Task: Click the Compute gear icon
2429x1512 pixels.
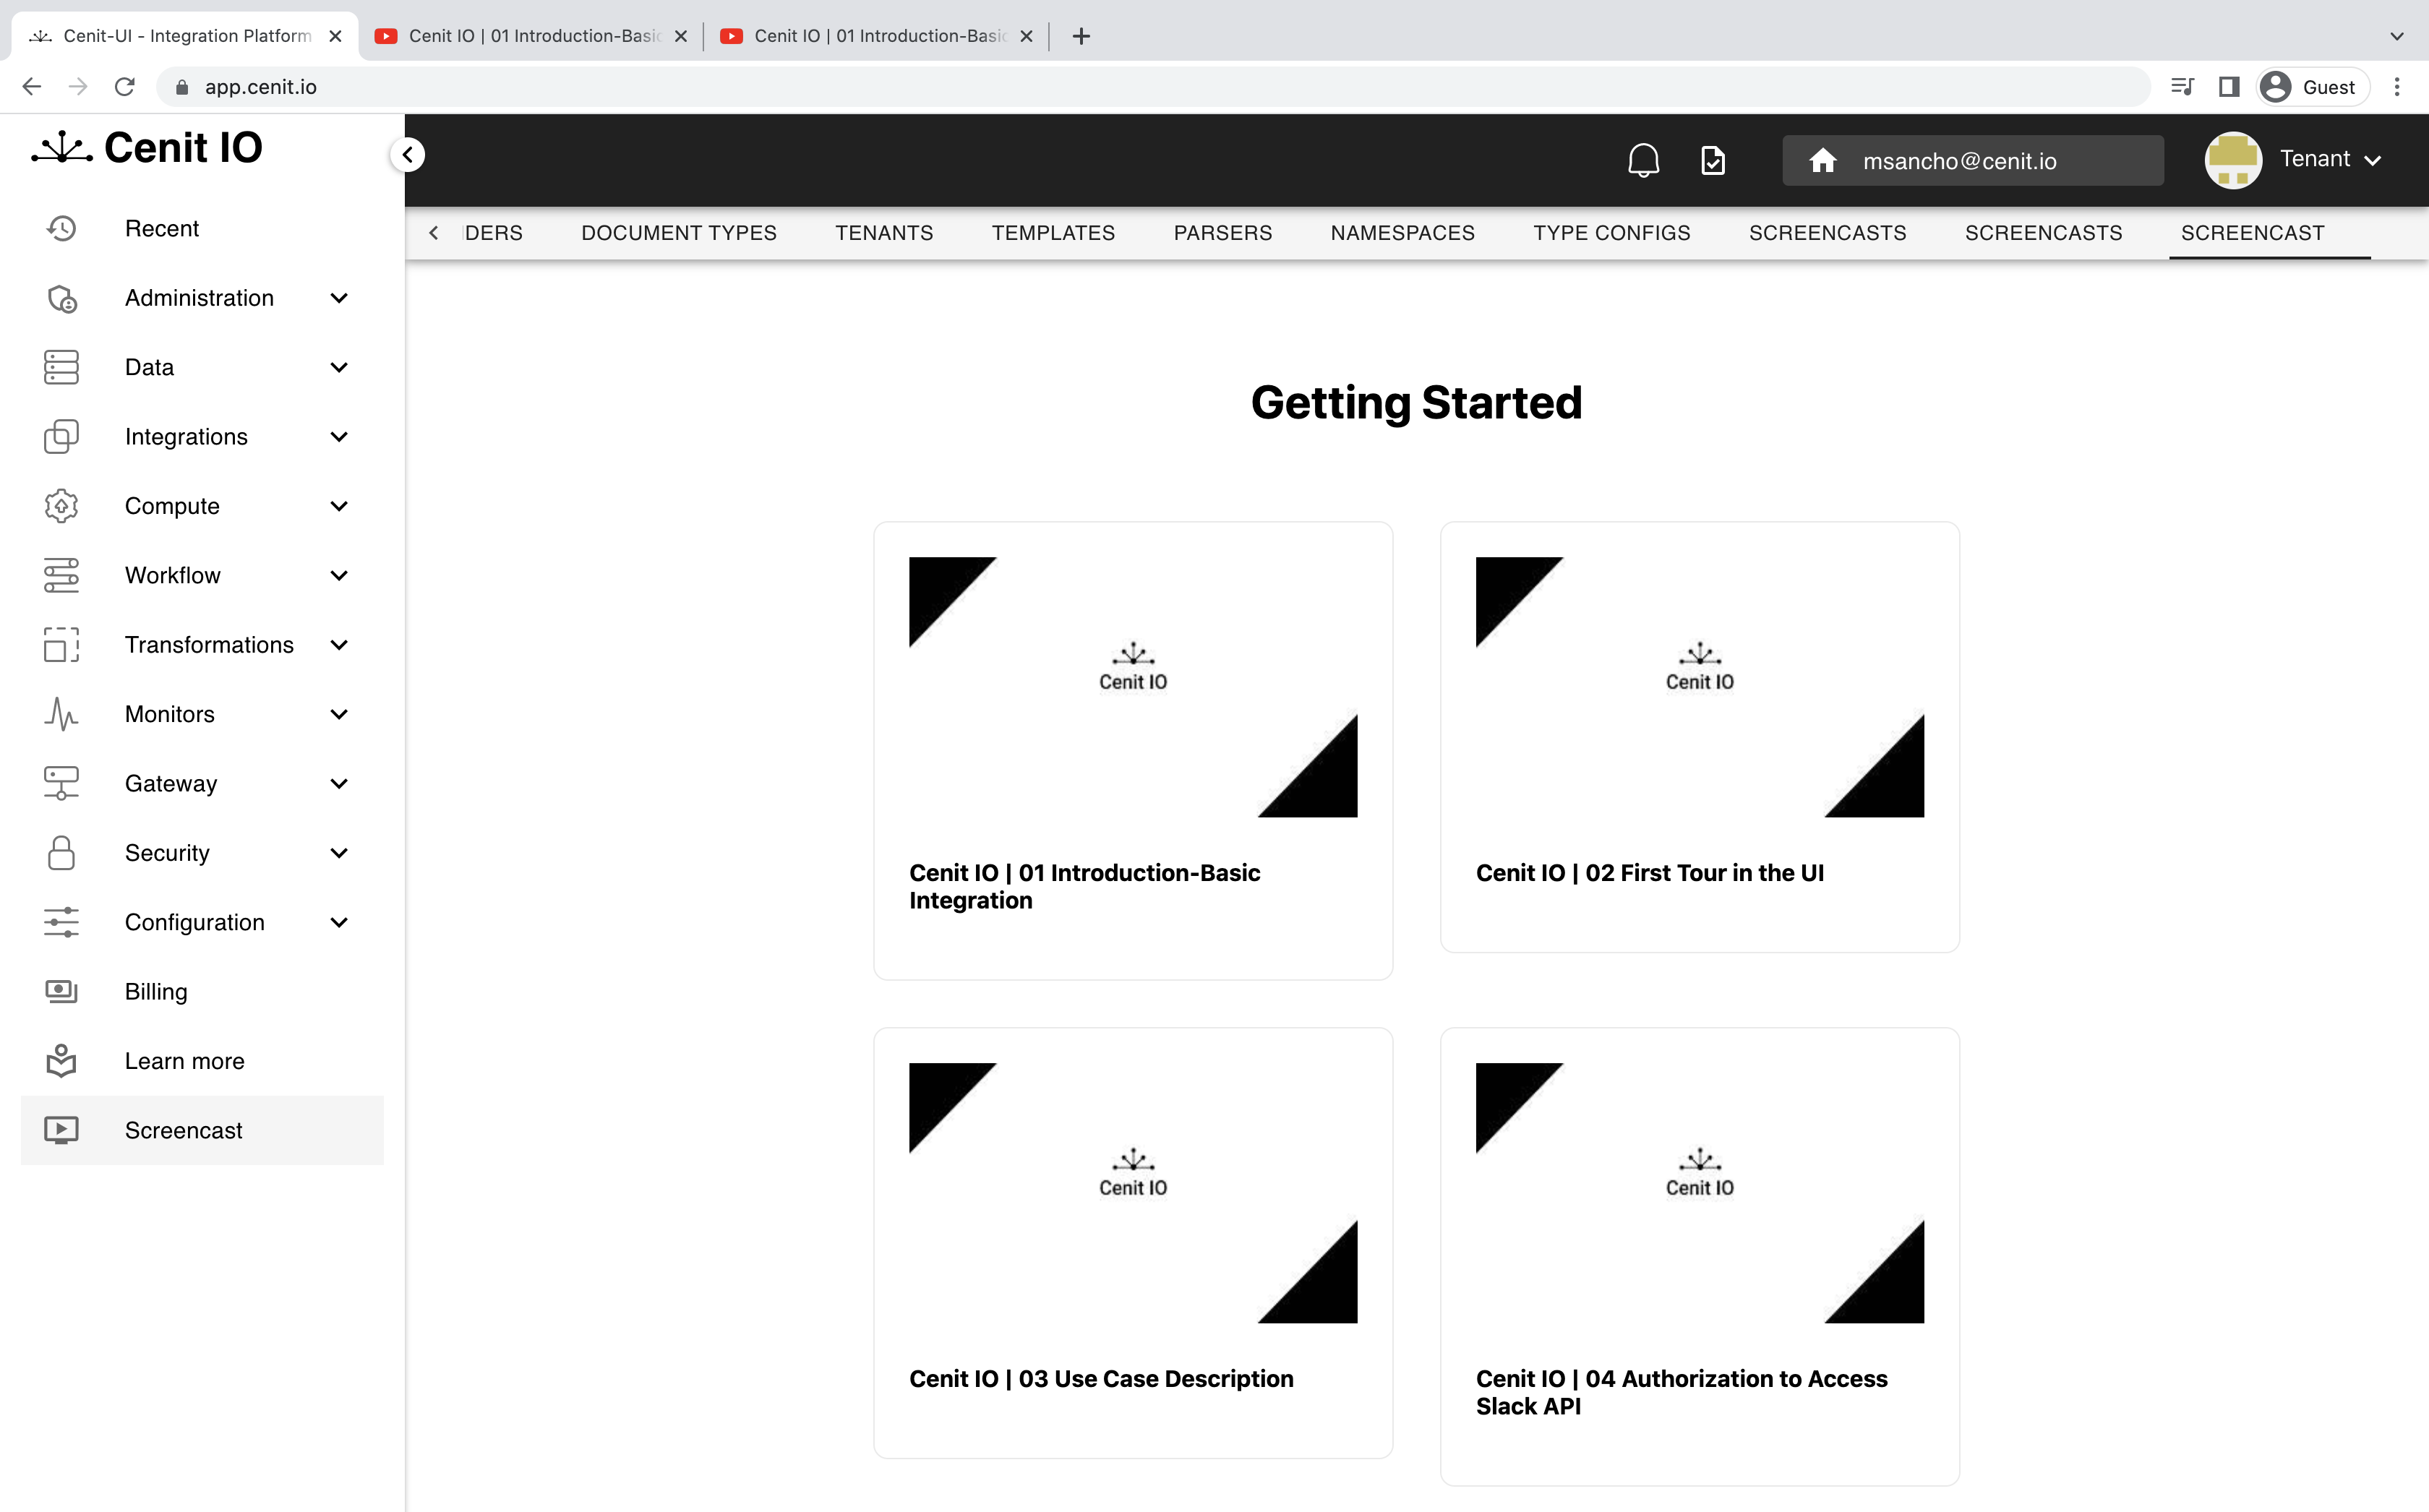Action: (61, 506)
